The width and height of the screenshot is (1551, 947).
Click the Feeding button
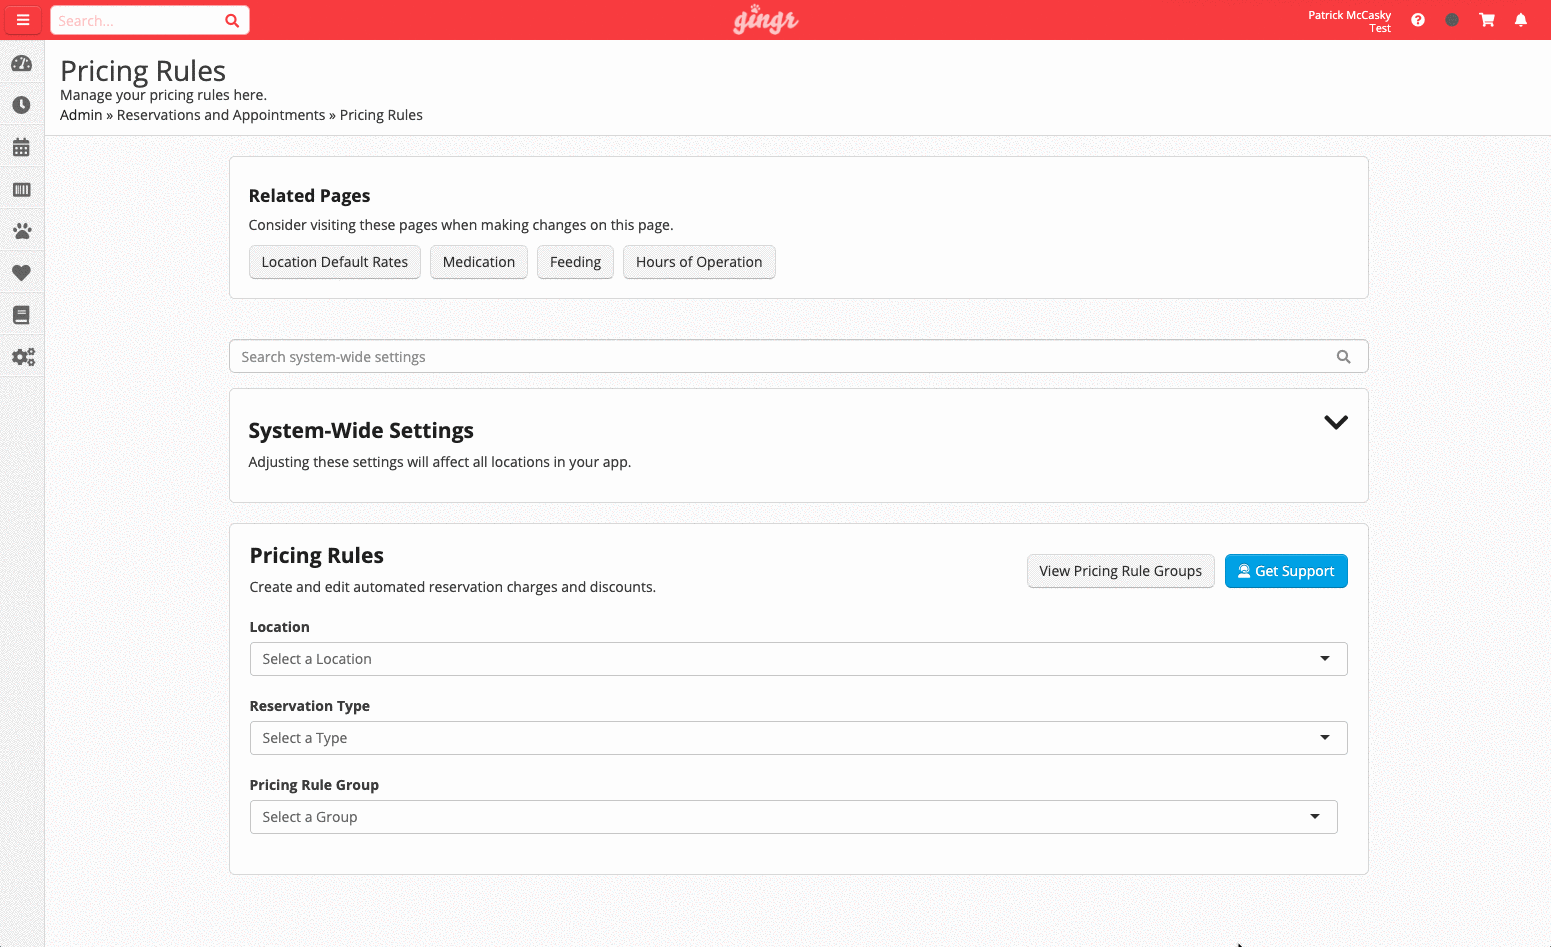click(575, 262)
